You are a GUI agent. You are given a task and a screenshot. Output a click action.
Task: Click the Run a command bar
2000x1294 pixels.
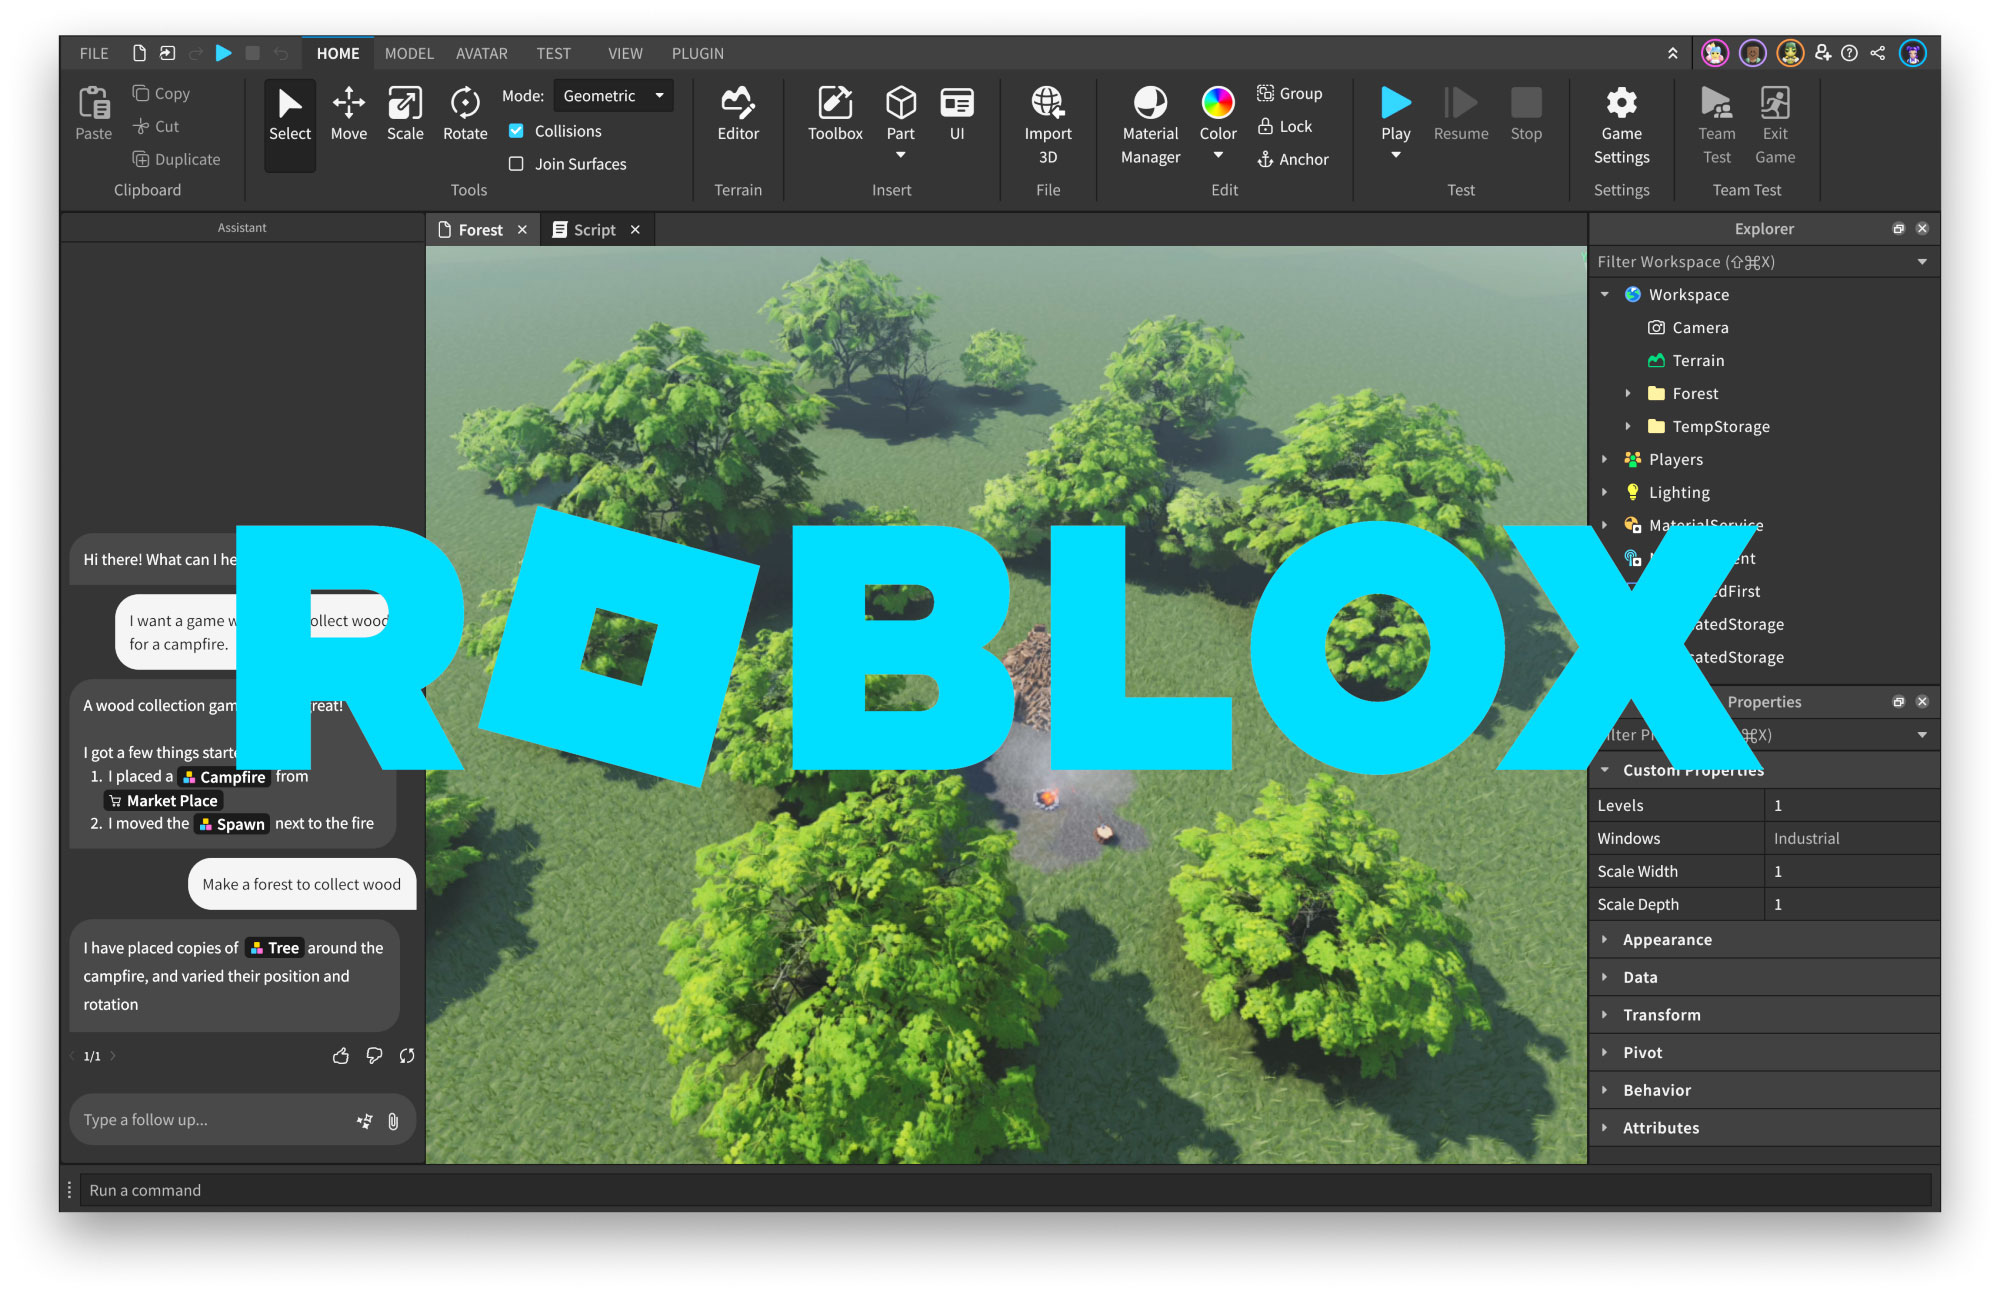(x=1004, y=1190)
